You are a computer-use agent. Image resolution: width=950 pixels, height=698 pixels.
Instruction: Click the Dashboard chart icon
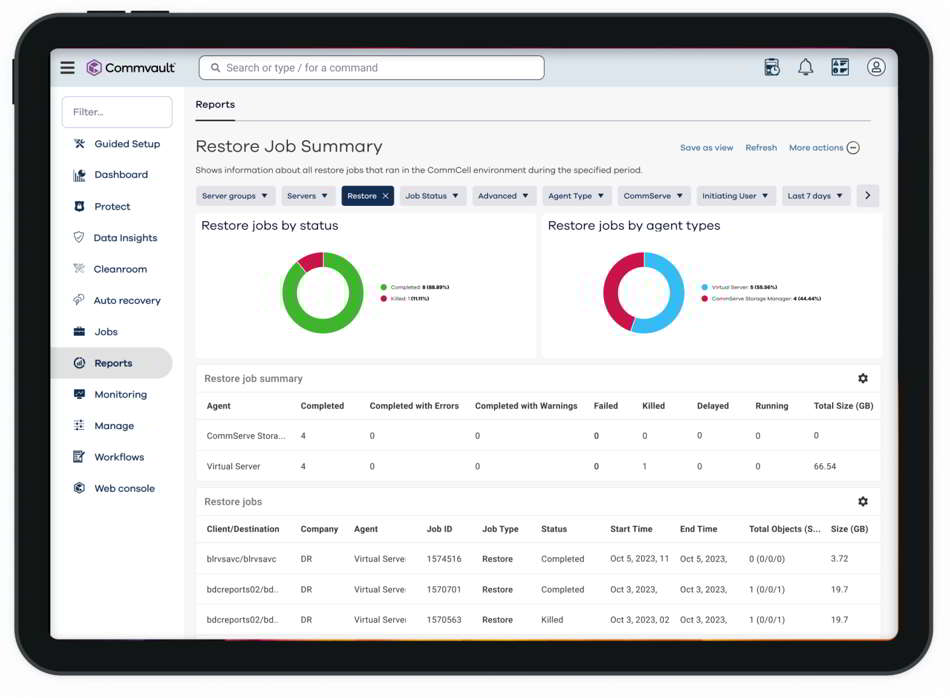(79, 175)
